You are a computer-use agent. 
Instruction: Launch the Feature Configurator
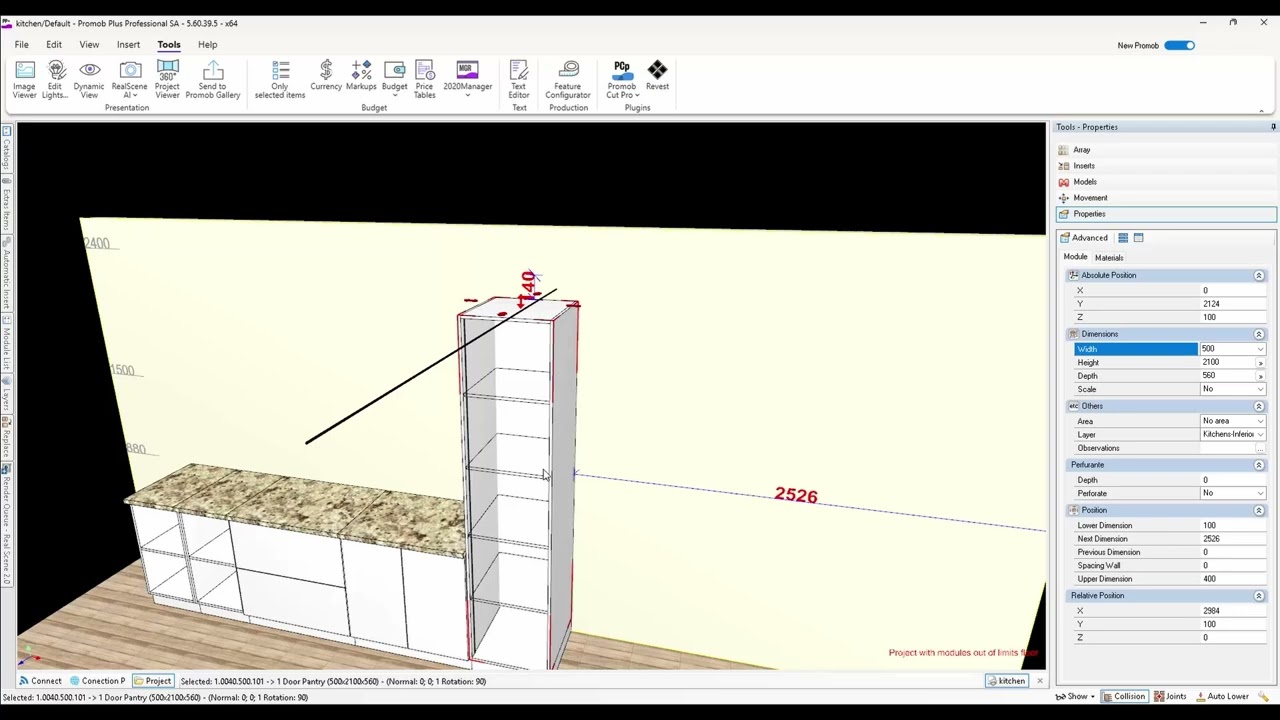(x=568, y=79)
